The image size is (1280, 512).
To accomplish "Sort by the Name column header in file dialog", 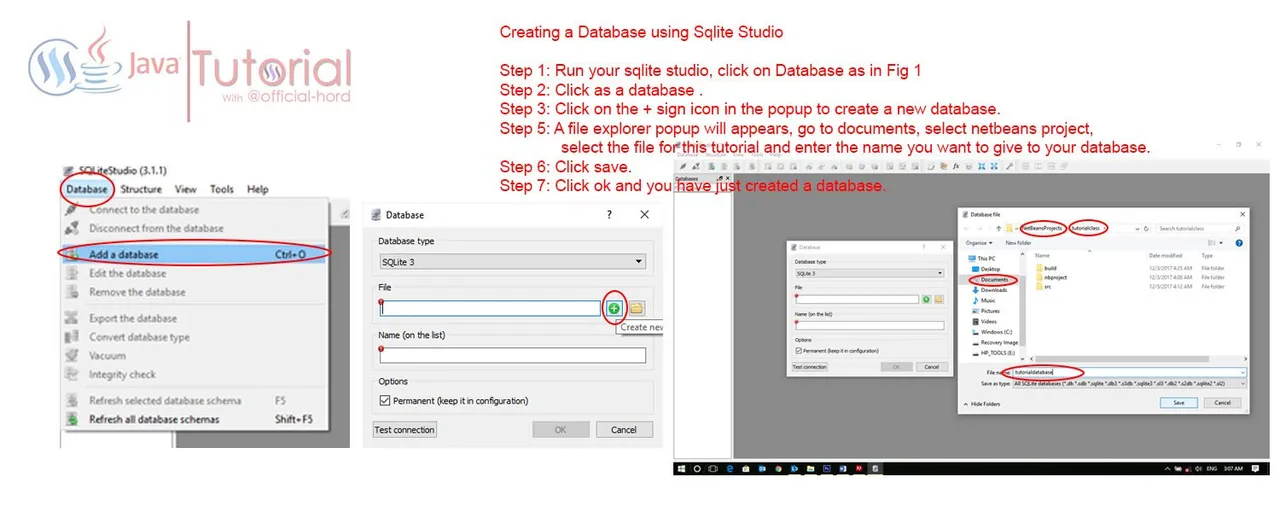I will coord(1043,256).
